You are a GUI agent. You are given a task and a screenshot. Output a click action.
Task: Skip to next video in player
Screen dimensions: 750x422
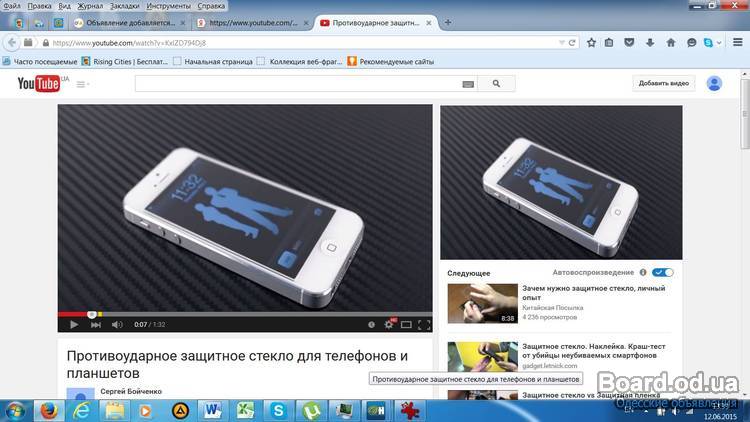tap(96, 324)
